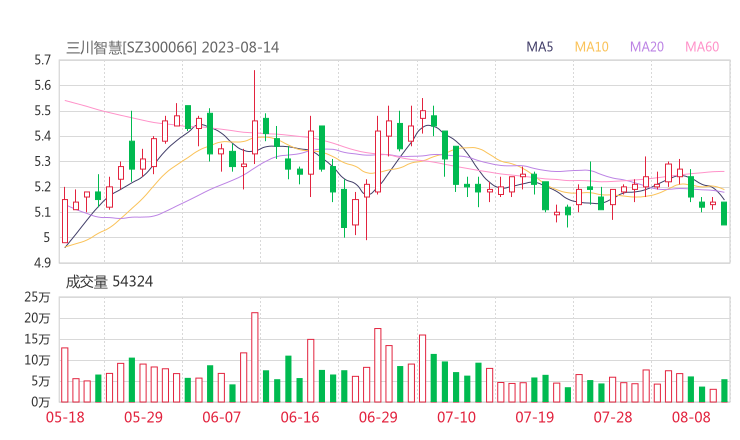Screen dimensions: 740x440
Task: Click the 06-29 date axis label
Action: 378,417
